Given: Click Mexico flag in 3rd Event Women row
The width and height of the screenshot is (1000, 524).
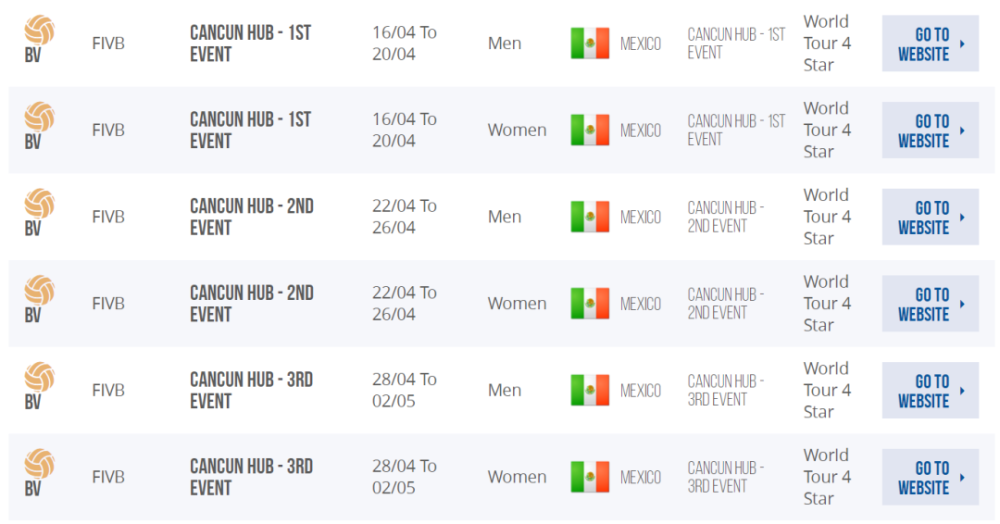Looking at the screenshot, I should [x=590, y=477].
